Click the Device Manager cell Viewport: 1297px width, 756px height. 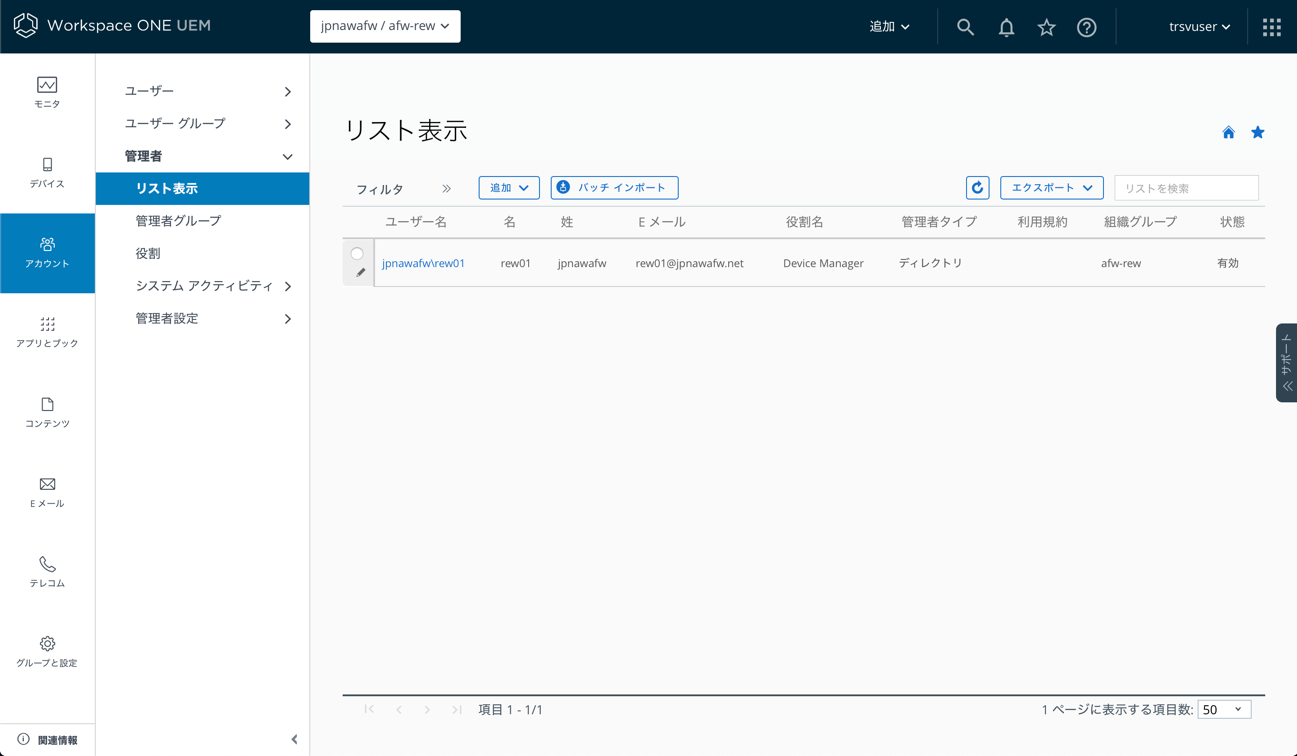[x=823, y=263]
